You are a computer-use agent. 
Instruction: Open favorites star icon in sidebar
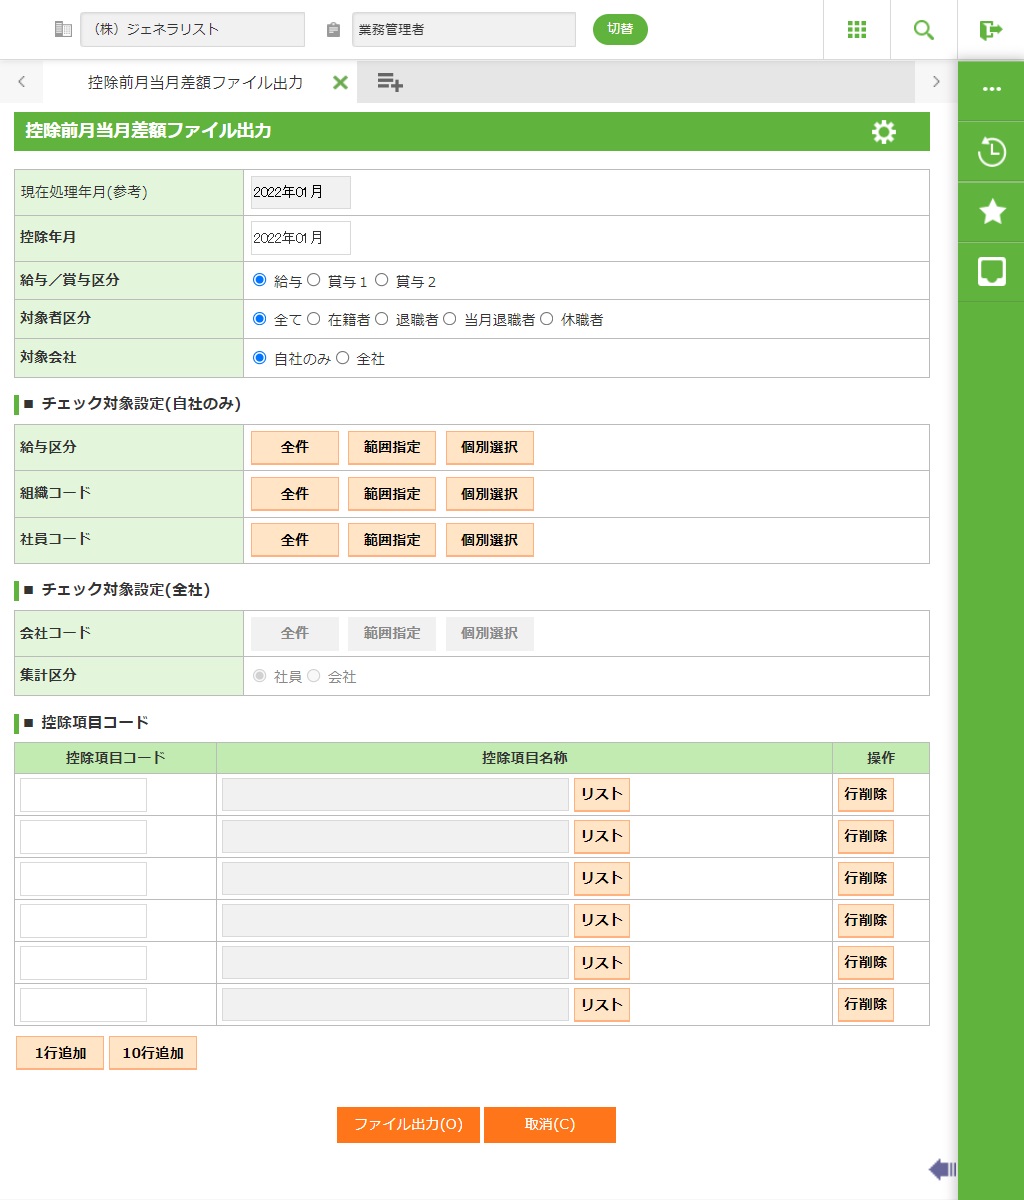click(x=991, y=211)
